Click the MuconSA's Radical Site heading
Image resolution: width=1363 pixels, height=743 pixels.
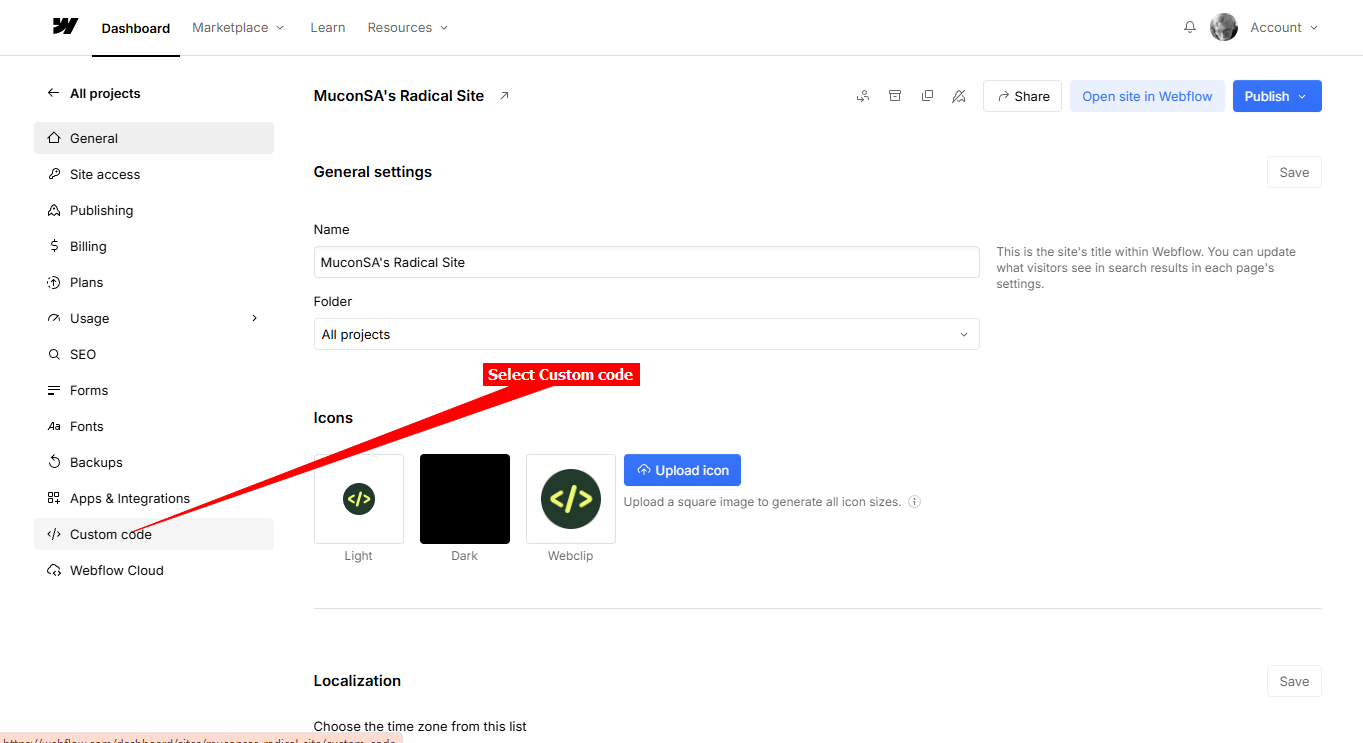tap(399, 96)
